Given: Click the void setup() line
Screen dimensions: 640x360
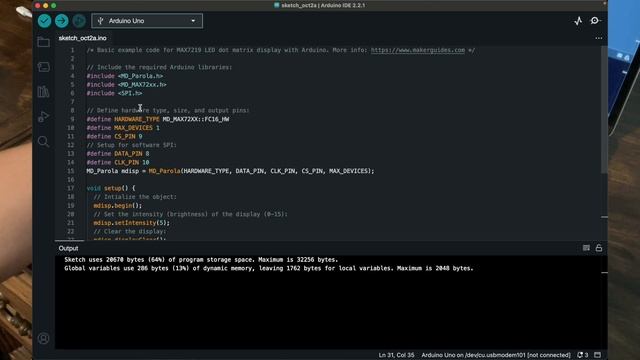Looking at the screenshot, I should 111,188.
